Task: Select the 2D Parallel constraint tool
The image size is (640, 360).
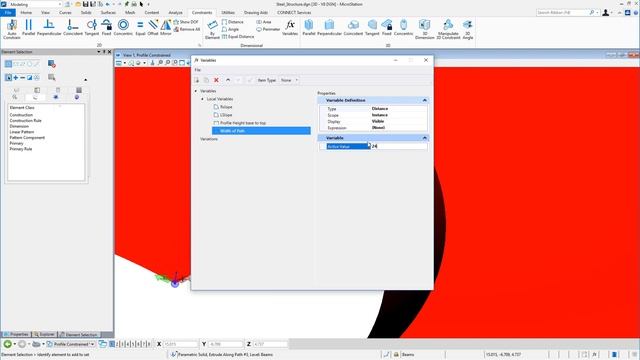Action: click(x=28, y=28)
